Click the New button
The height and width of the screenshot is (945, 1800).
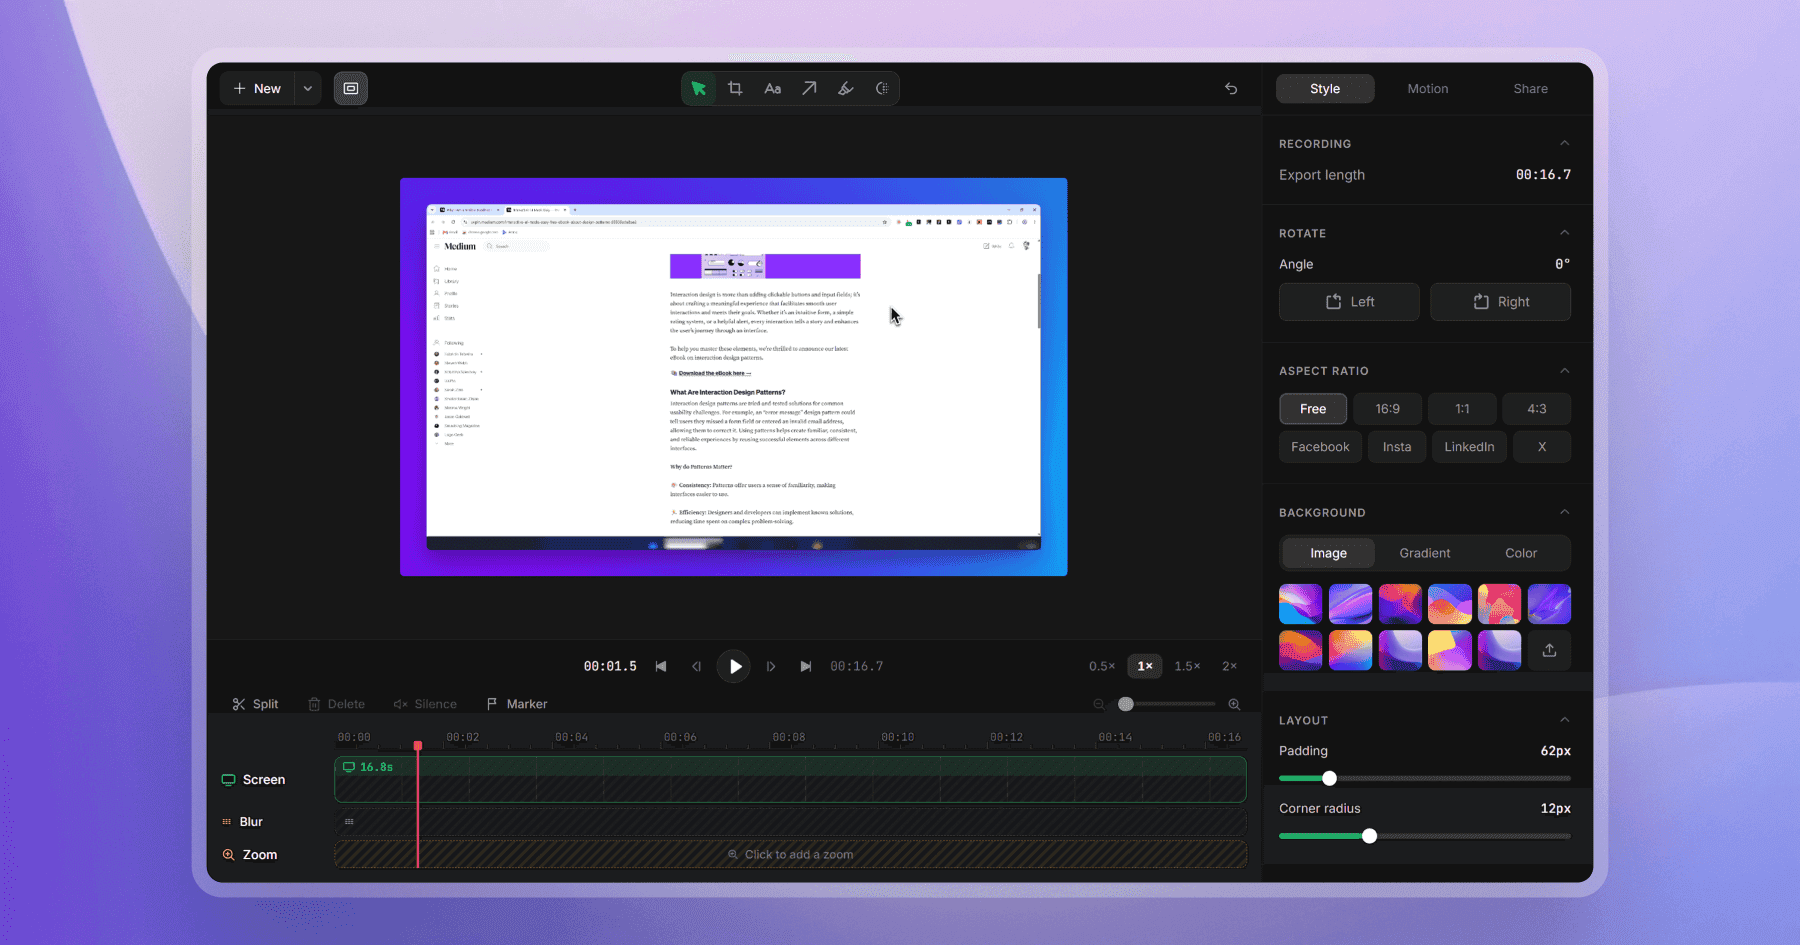(257, 88)
